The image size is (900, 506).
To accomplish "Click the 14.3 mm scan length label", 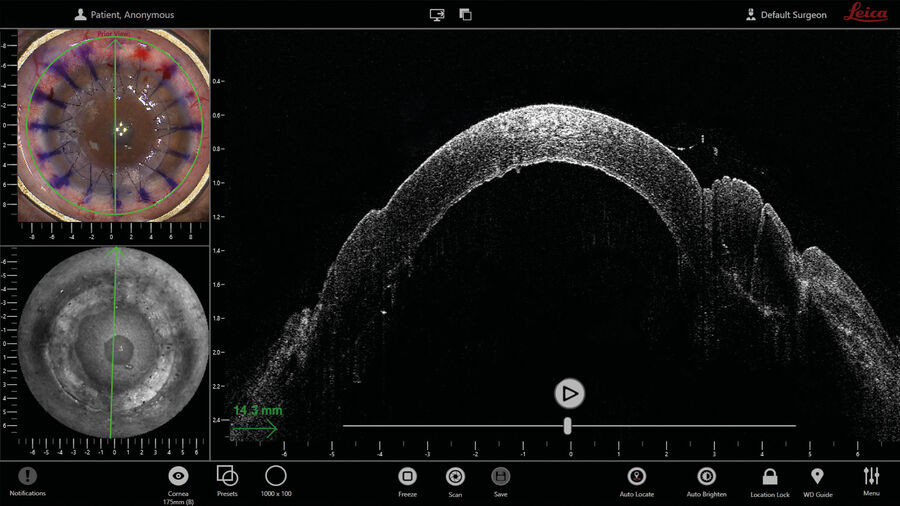I will point(258,410).
